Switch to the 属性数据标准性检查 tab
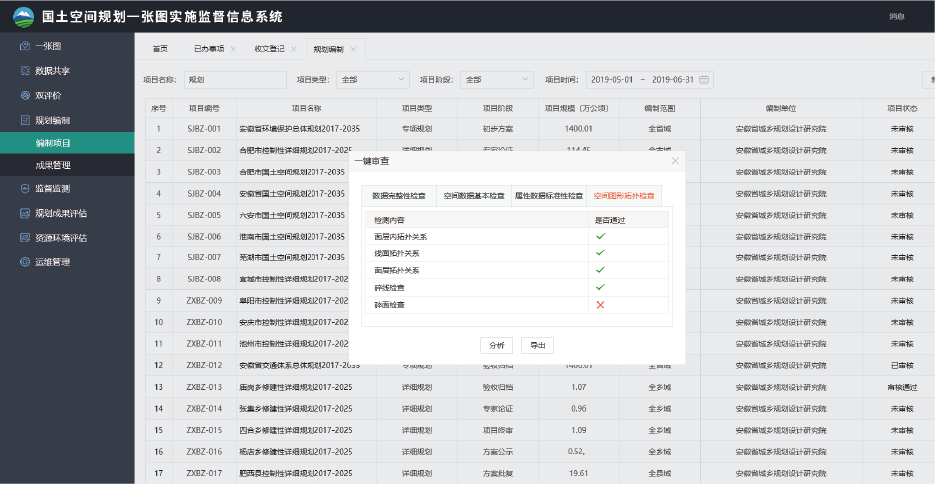The height and width of the screenshot is (485, 935). [x=548, y=196]
